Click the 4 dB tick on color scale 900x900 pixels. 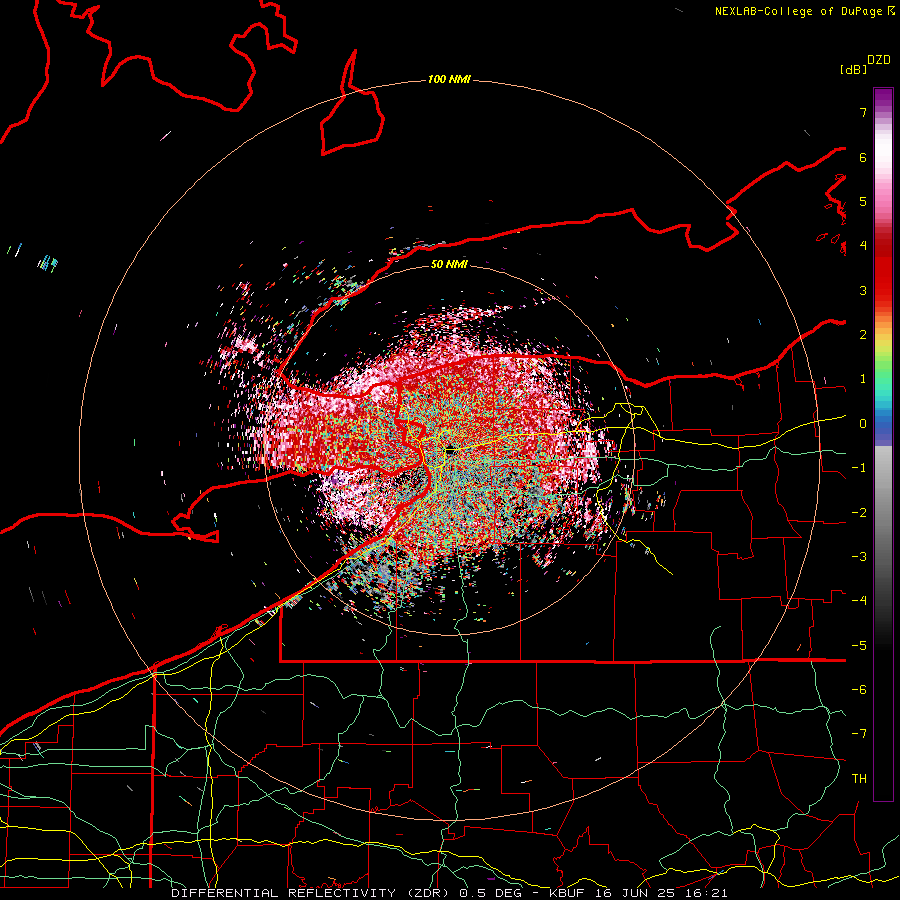click(863, 246)
